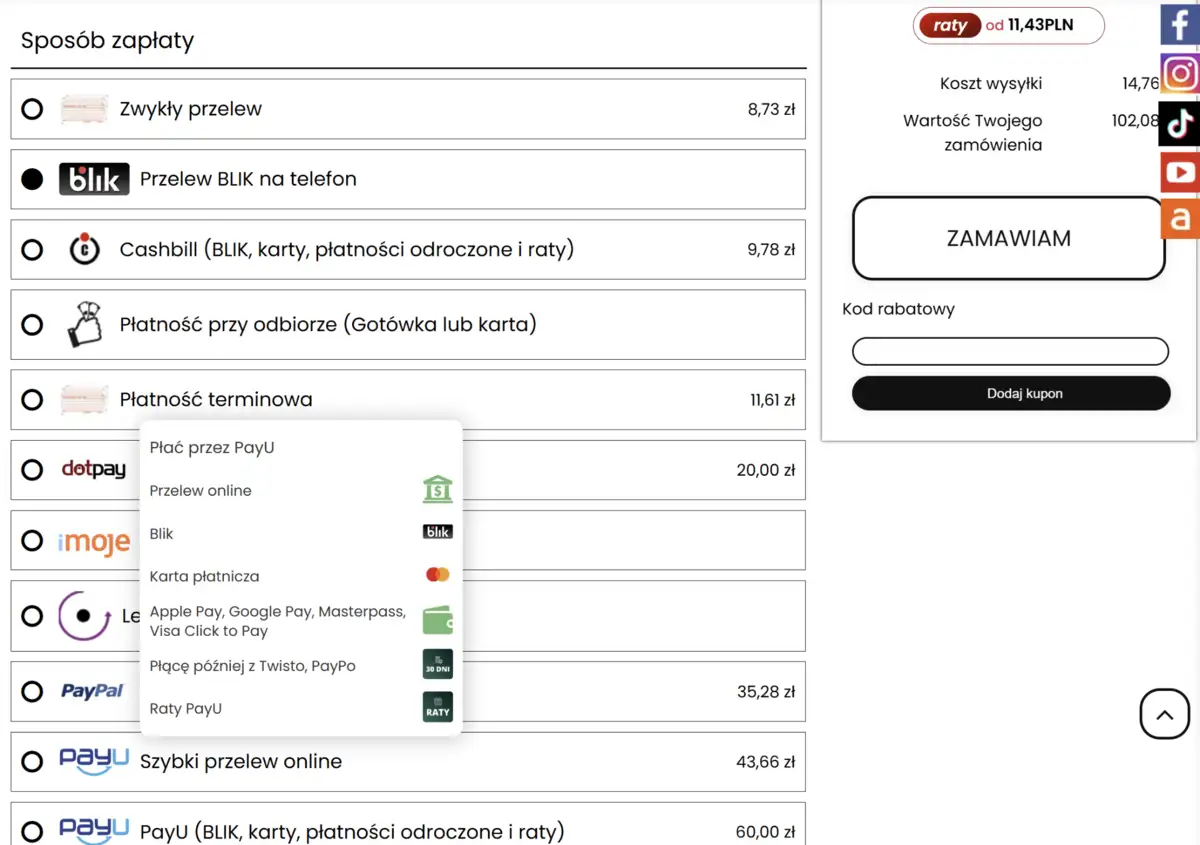Pick Blik option in PayU popup
1200x845 pixels.
point(301,533)
